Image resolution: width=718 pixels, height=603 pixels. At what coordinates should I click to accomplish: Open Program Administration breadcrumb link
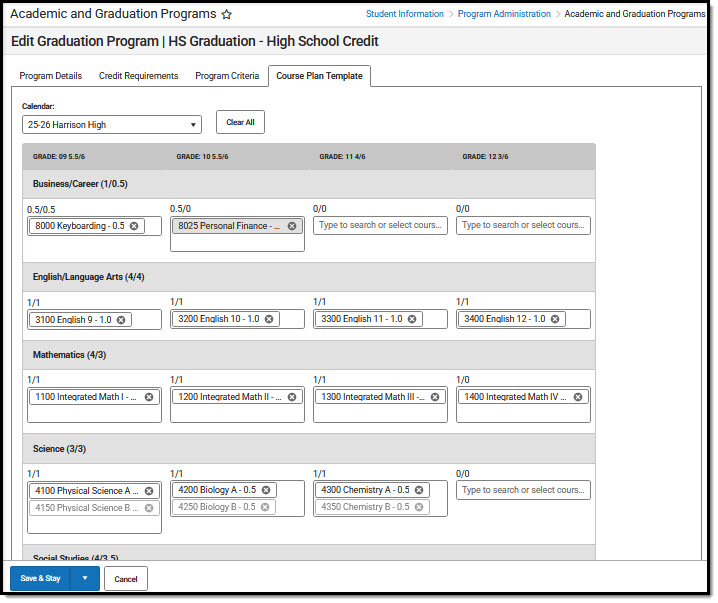[x=504, y=14]
